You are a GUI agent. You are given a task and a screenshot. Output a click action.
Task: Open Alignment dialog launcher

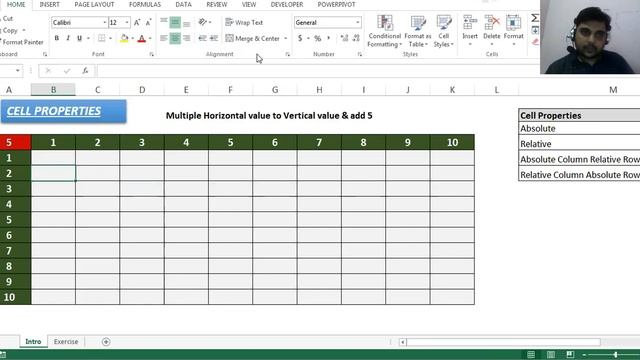[x=287, y=54]
